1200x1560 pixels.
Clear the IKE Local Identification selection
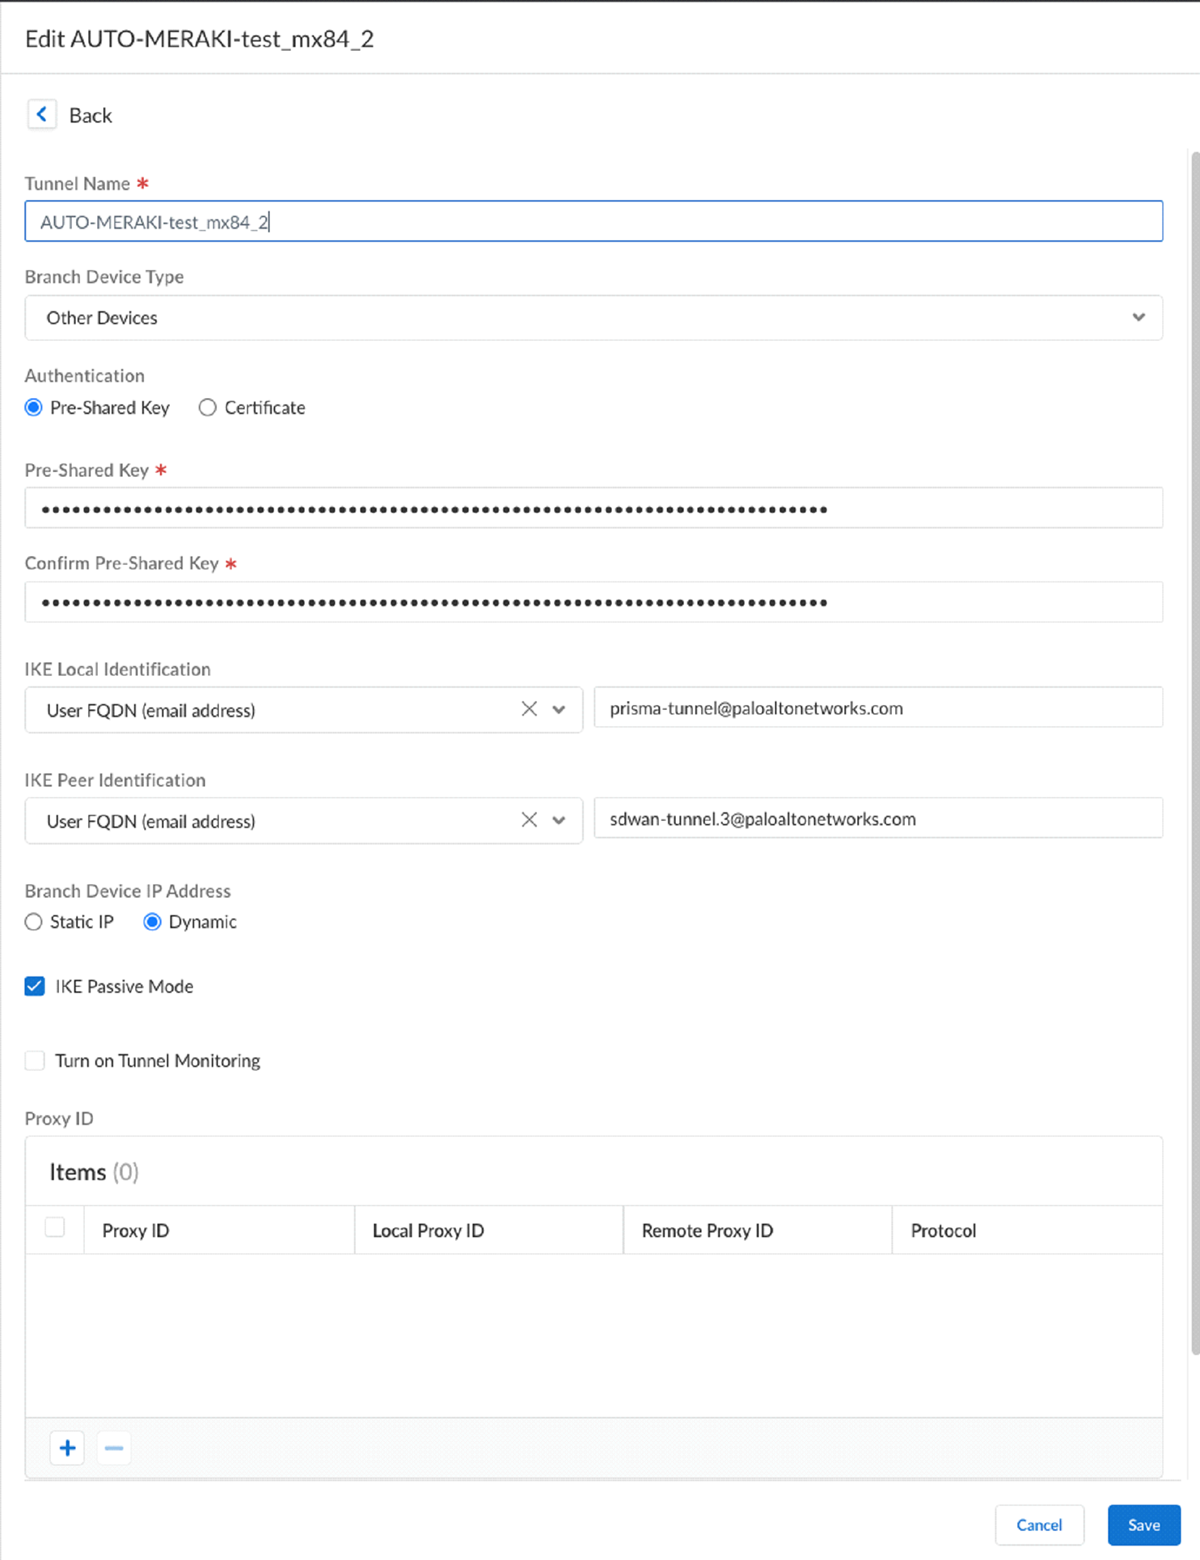click(x=529, y=709)
